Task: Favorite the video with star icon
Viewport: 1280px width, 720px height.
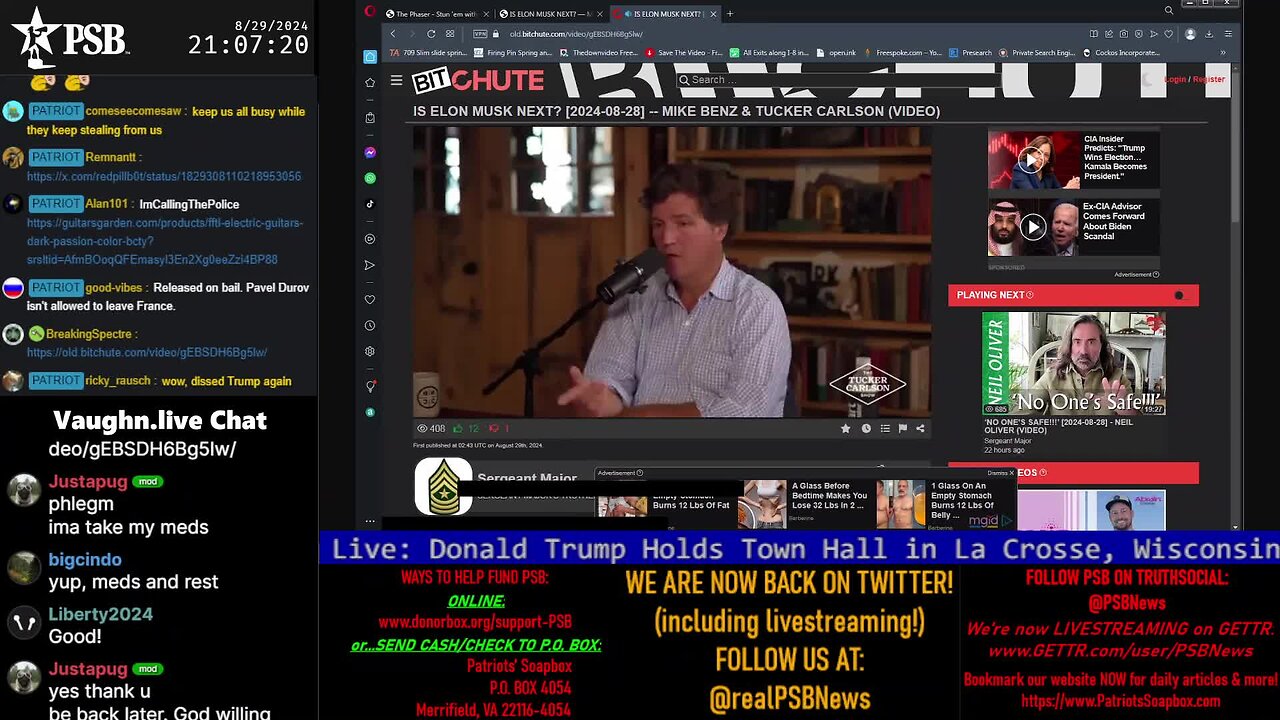Action: pos(845,428)
